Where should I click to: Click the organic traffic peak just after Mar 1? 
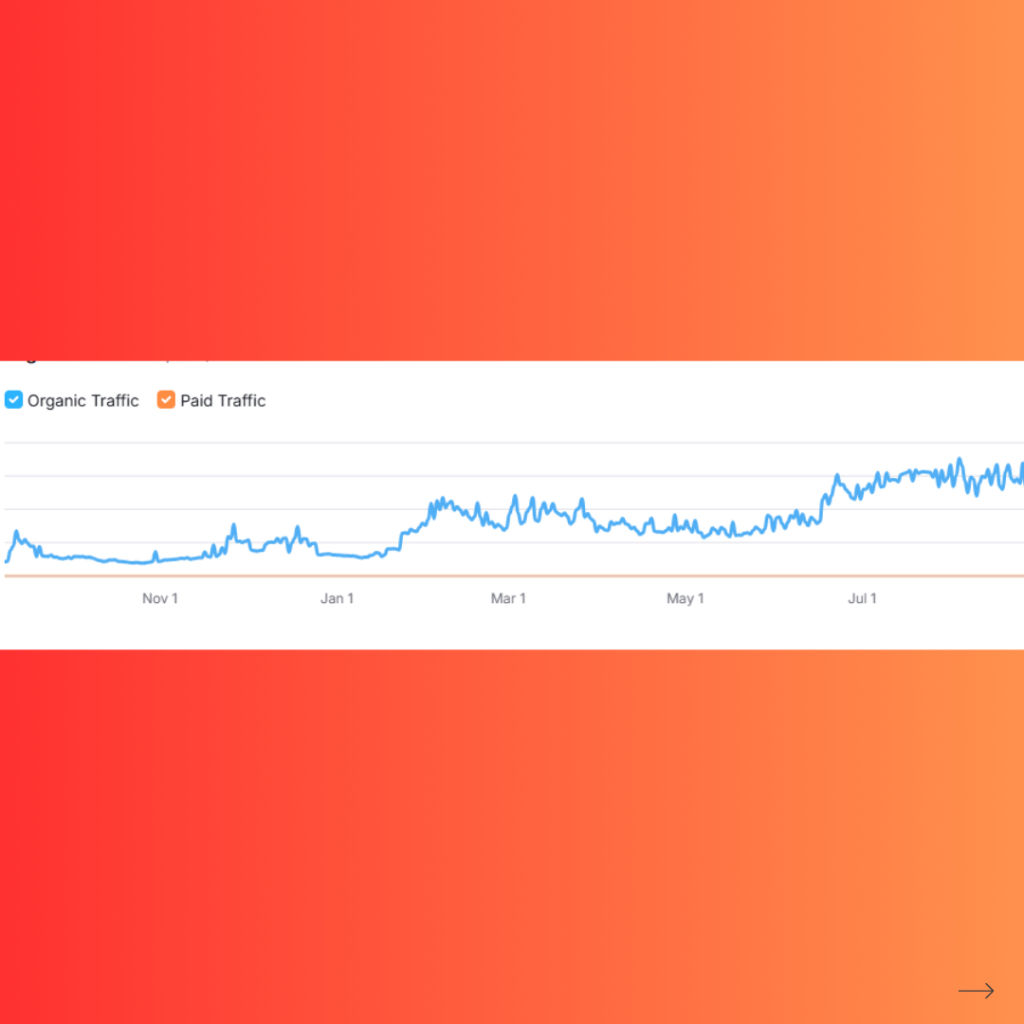[515, 496]
